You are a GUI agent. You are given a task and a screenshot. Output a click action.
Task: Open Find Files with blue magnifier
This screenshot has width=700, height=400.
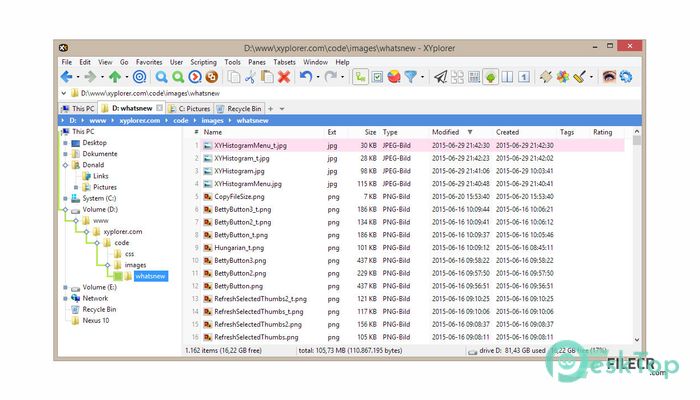click(161, 77)
